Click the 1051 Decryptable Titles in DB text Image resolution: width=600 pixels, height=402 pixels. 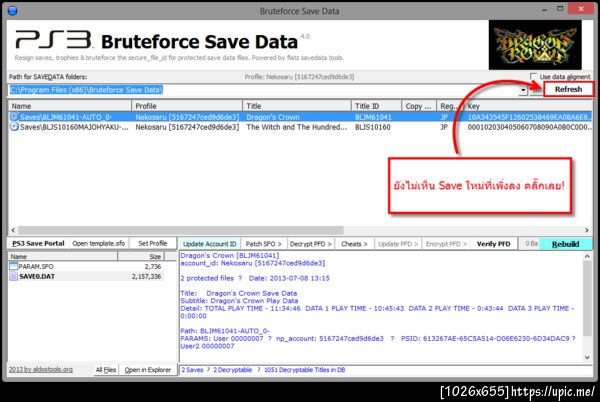coord(305,370)
